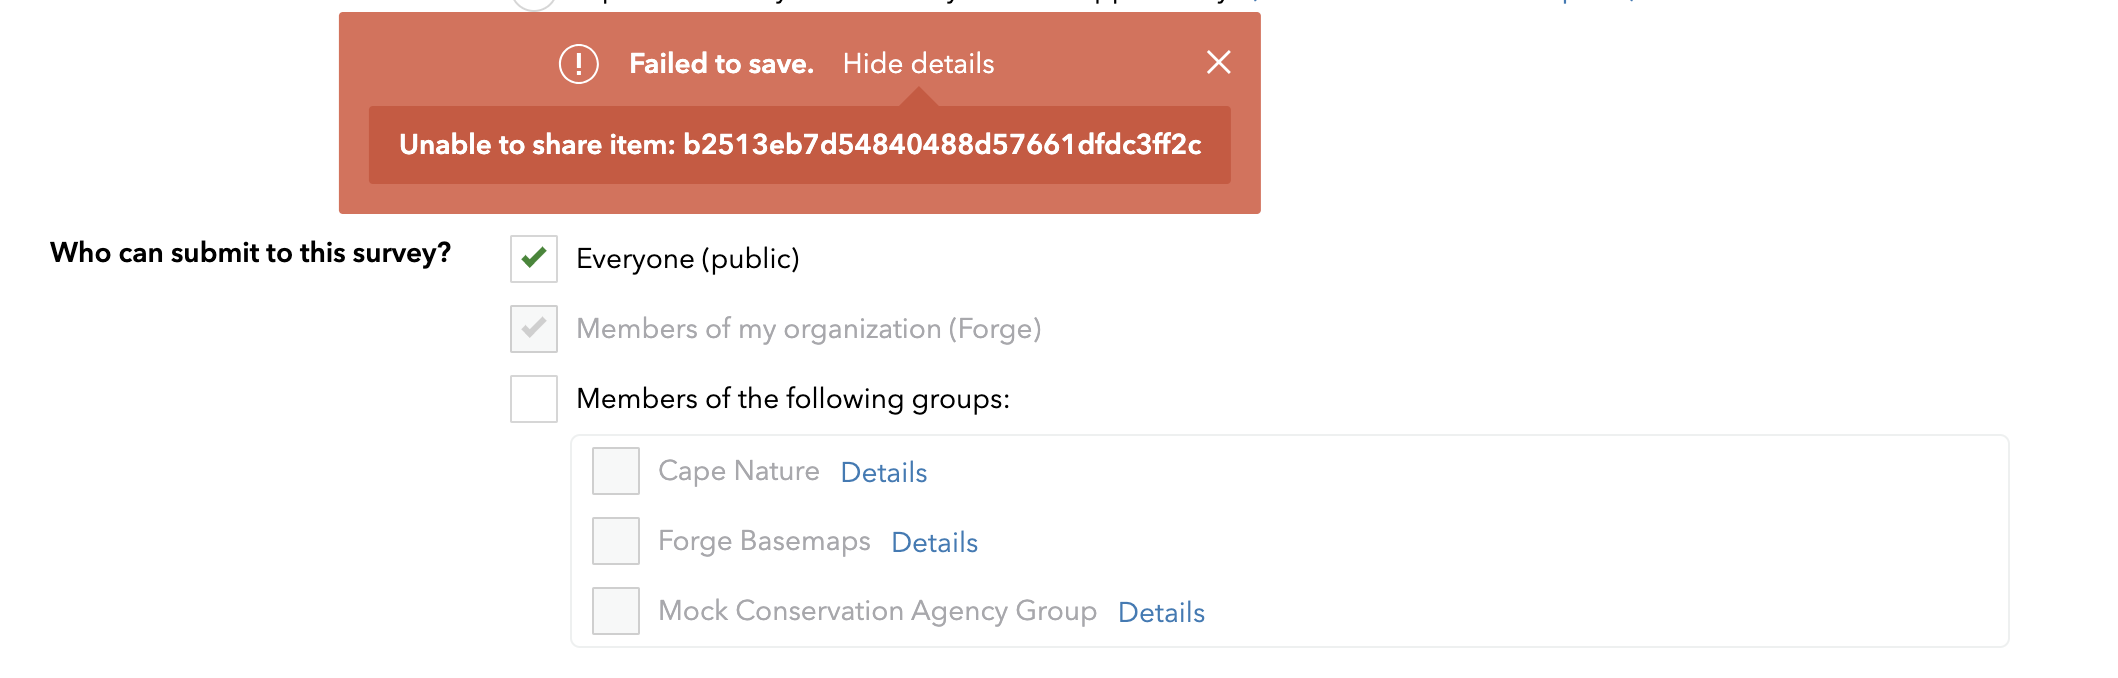Screen dimensions: 2118x678
Task: Dismiss the Failed to save banner with X
Action: tap(1218, 62)
